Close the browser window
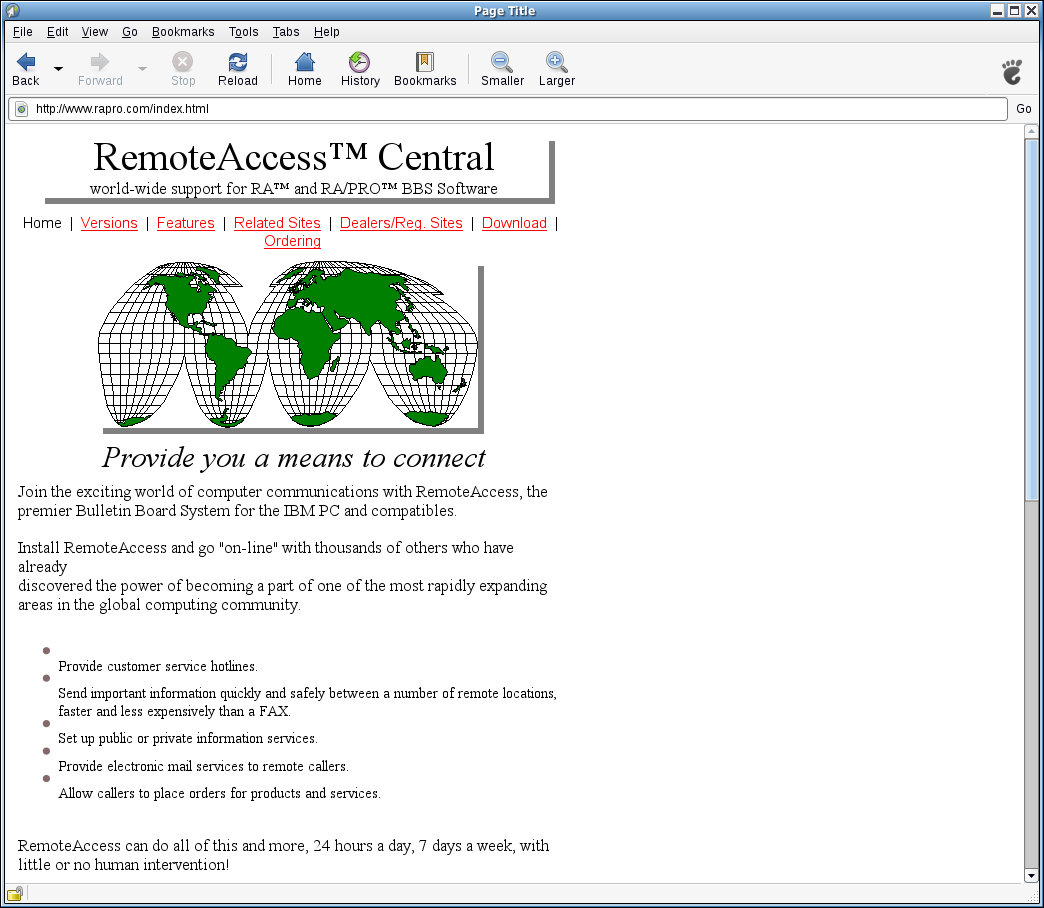This screenshot has height=908, width=1044. pos(1031,11)
